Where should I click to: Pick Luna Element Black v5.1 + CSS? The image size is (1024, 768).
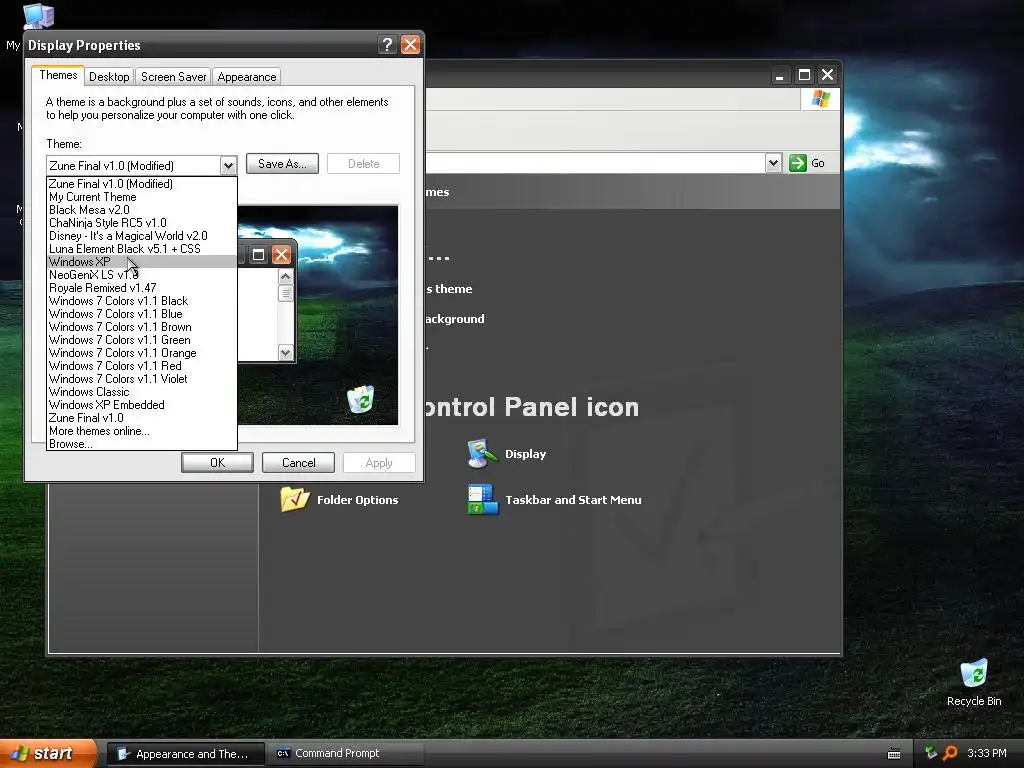point(142,249)
